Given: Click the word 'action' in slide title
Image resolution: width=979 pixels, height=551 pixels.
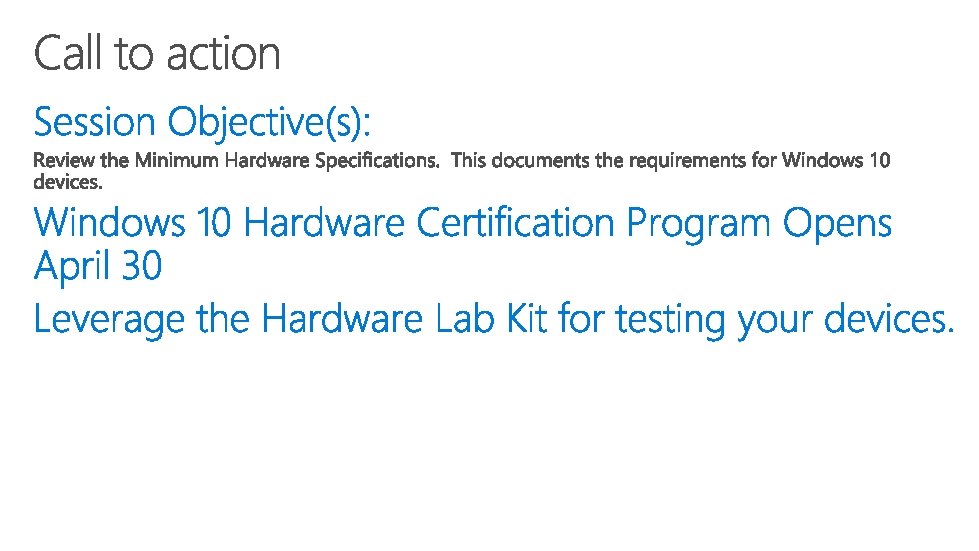Looking at the screenshot, I should click(224, 55).
